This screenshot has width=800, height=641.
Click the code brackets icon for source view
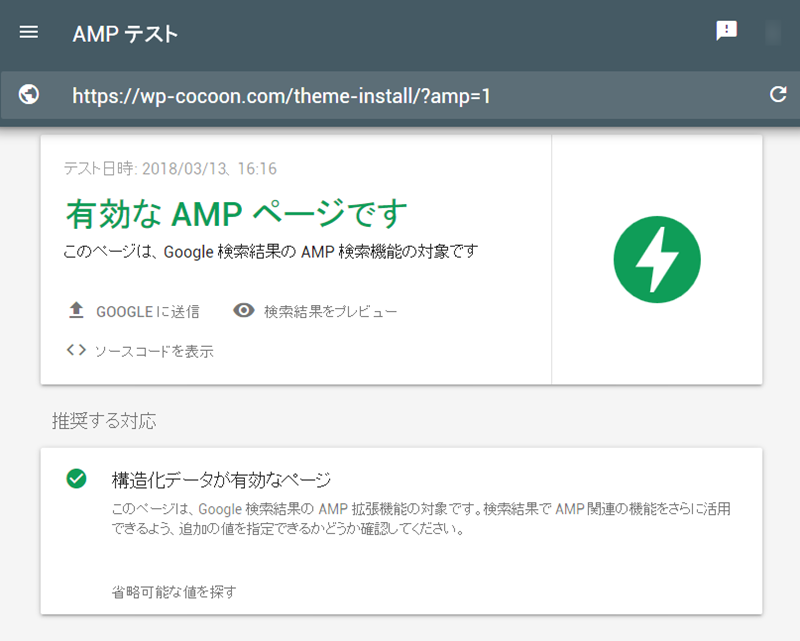(77, 351)
